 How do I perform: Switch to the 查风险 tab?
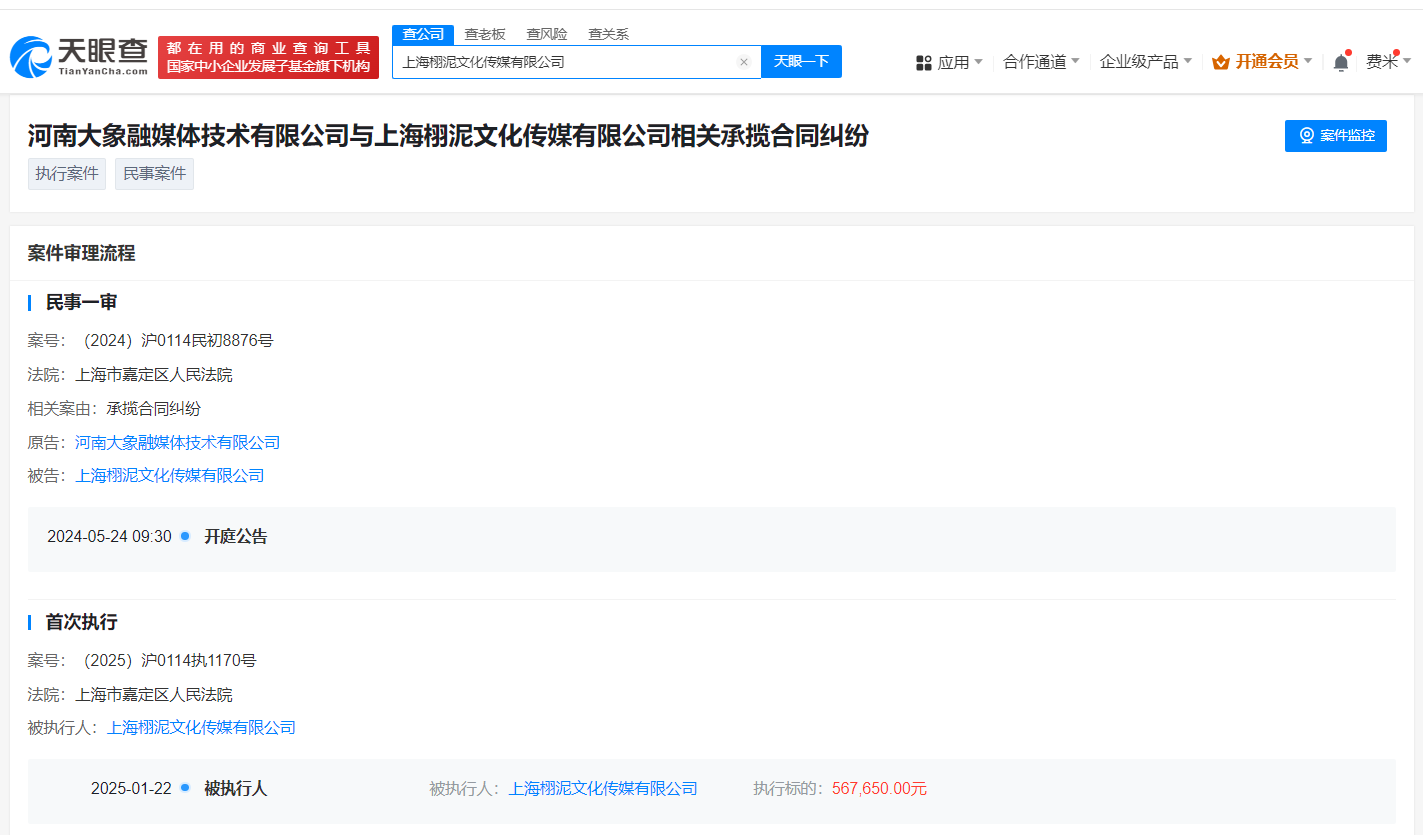coord(547,34)
